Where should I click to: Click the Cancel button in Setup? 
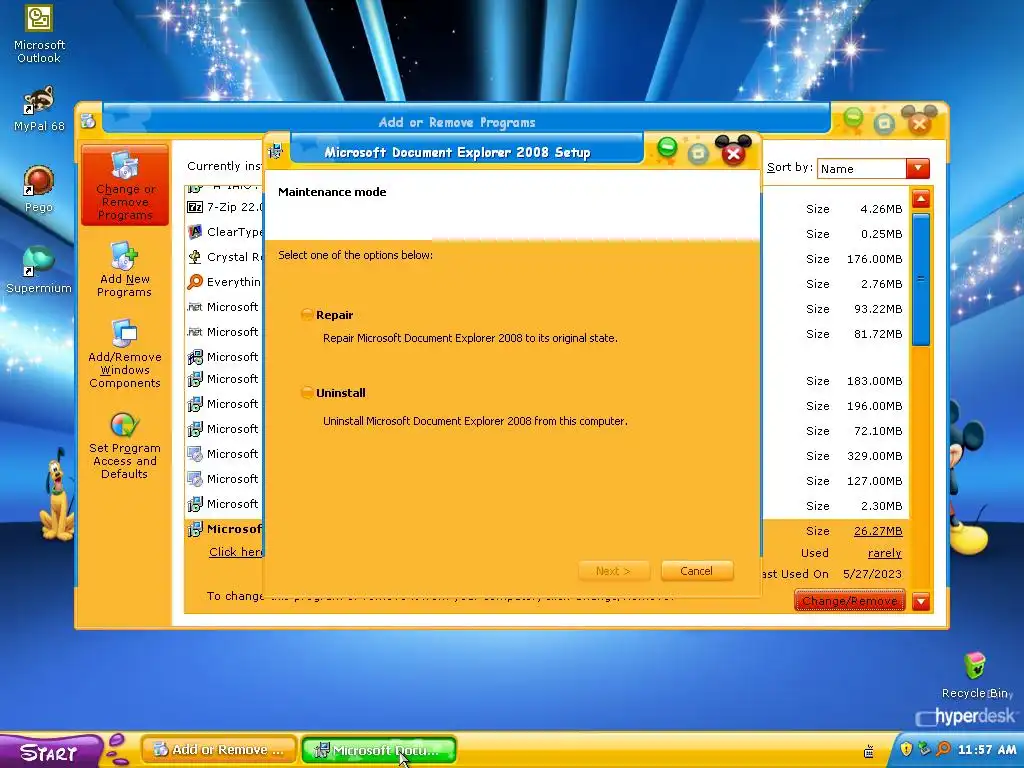697,571
